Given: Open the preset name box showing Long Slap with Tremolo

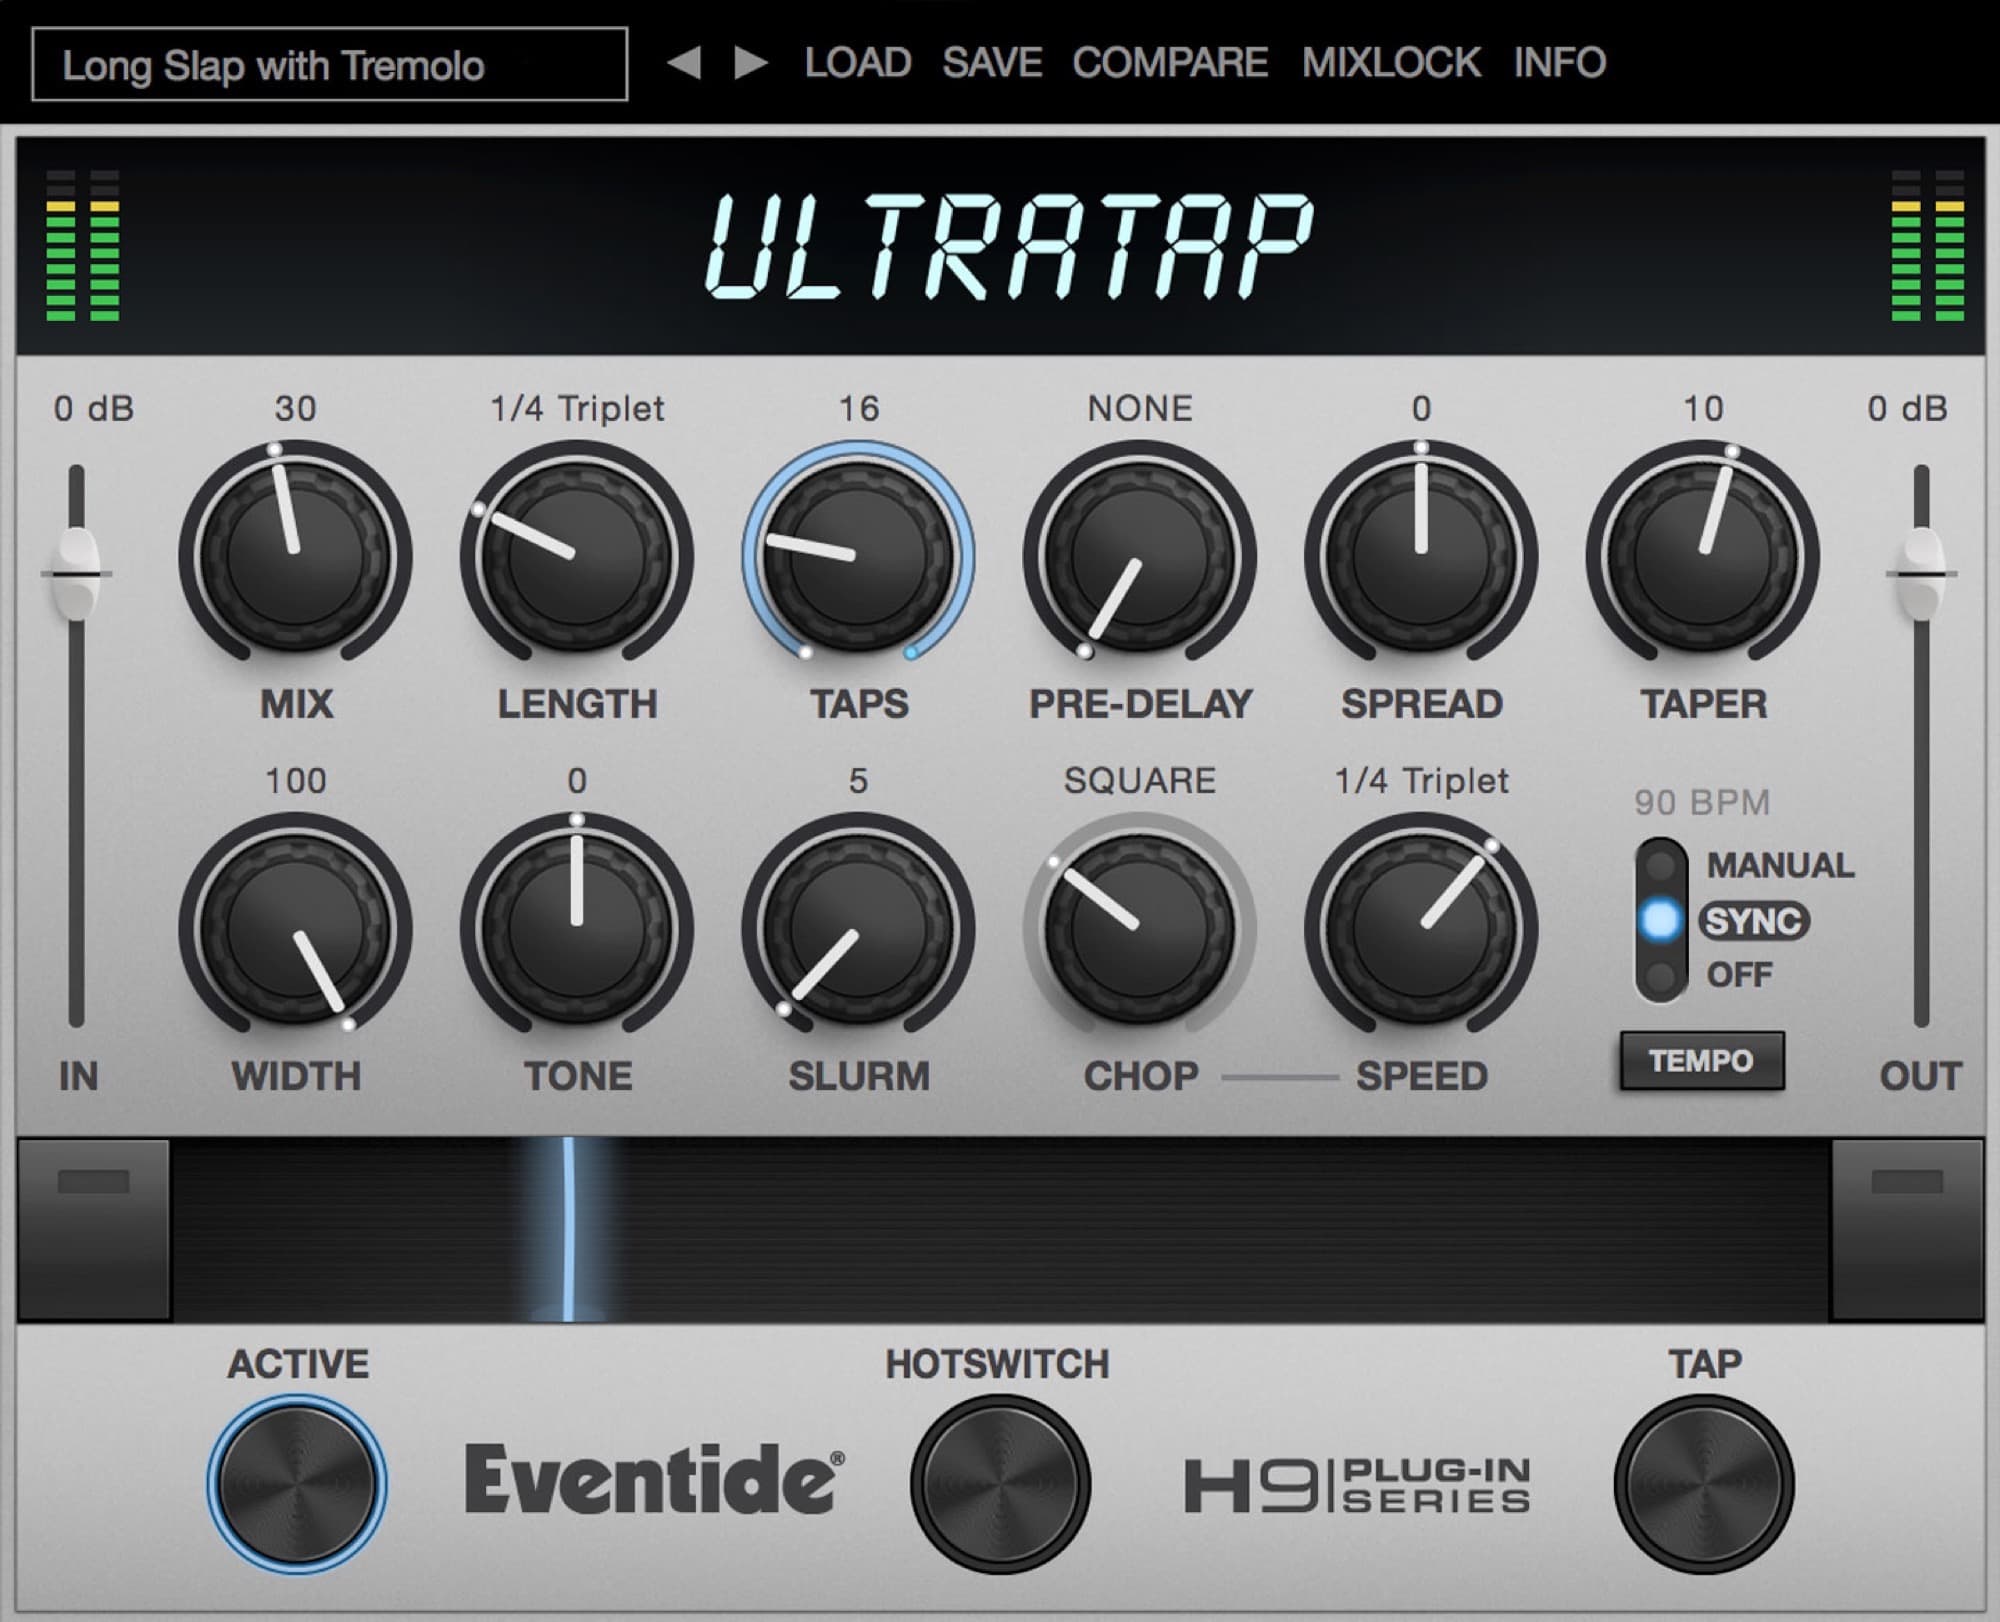Looking at the screenshot, I should coord(330,66).
